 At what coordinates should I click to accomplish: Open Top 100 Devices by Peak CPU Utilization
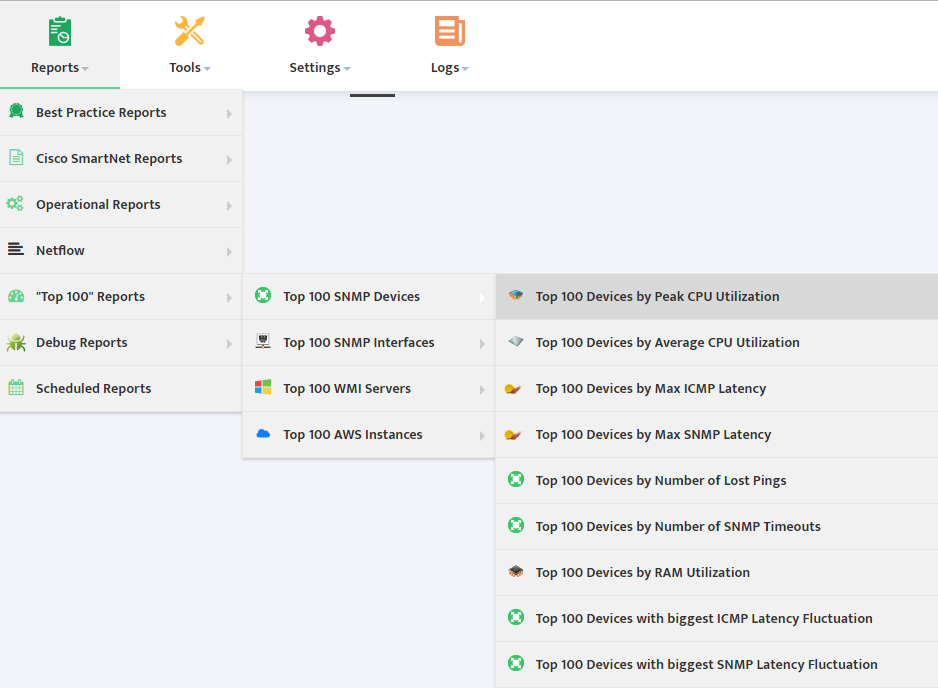click(x=717, y=297)
